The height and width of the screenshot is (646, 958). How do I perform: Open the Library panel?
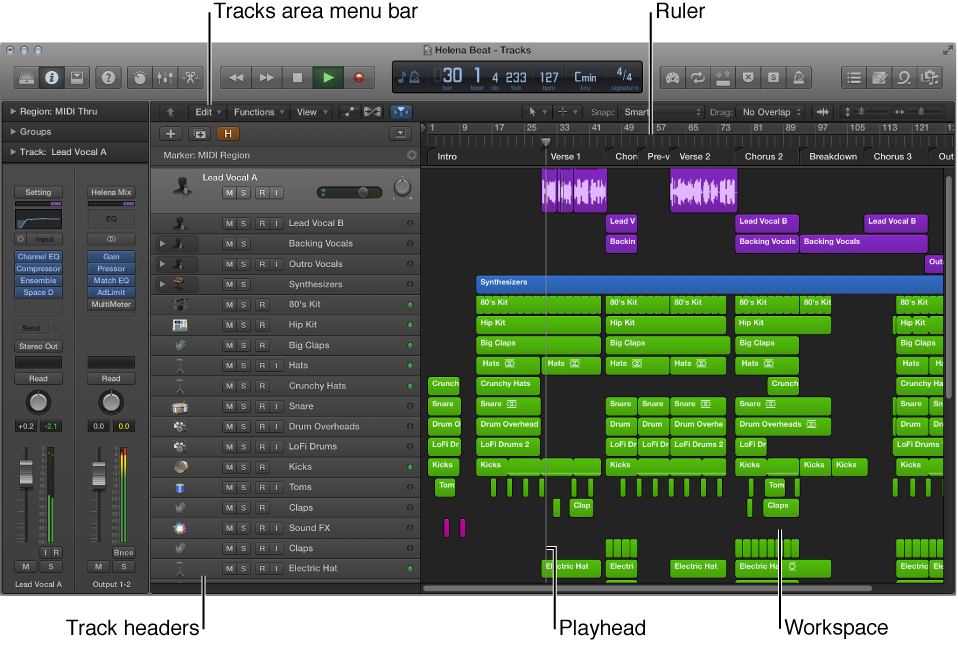(27, 77)
